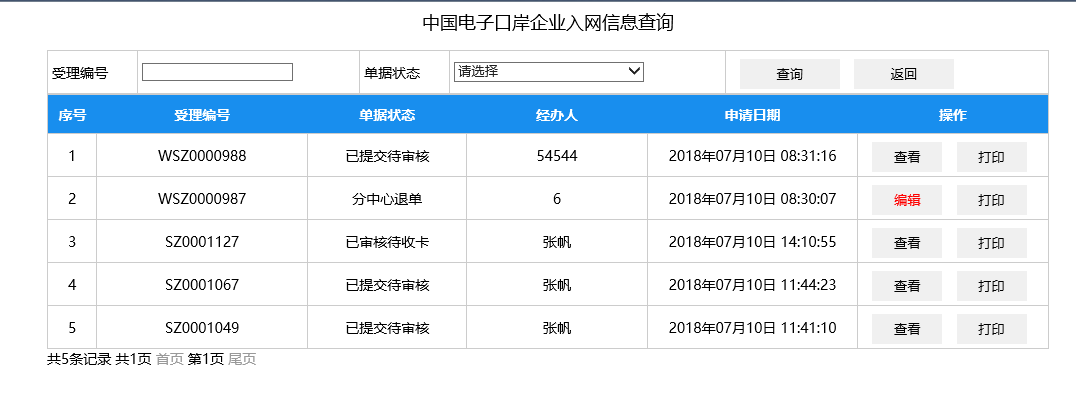Click the 单据状态 column header
This screenshot has height=418, width=1076.
[x=387, y=115]
